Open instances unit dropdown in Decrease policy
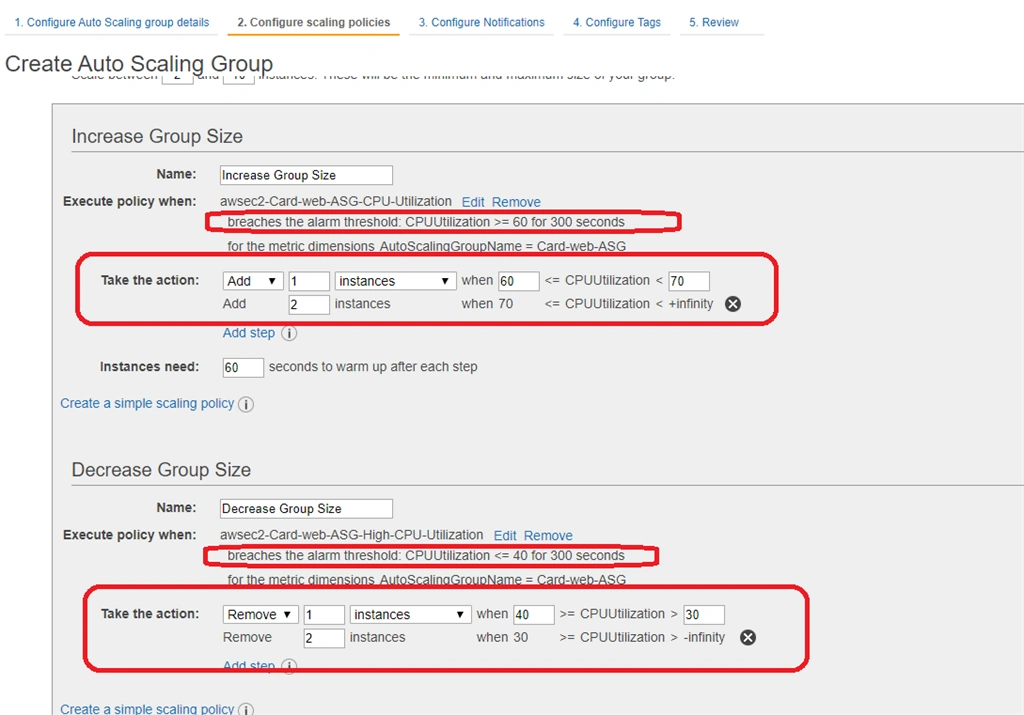The image size is (1024, 715). coord(410,614)
